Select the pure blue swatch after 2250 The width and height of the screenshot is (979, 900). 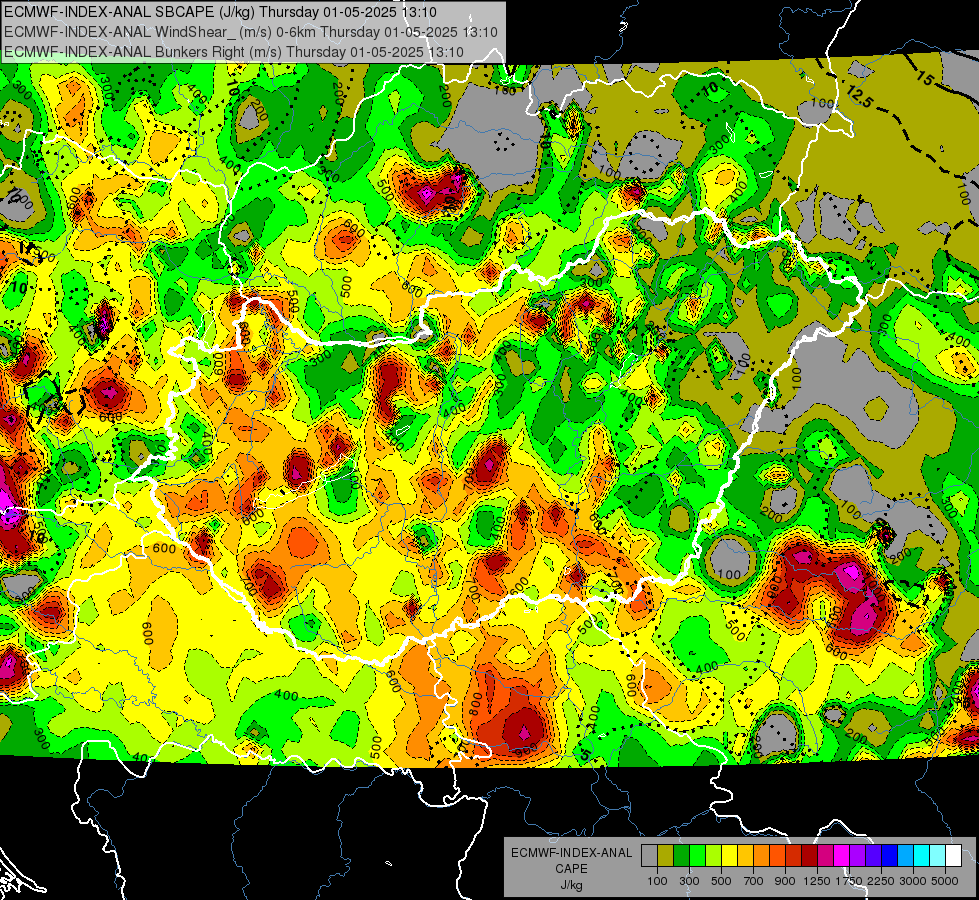890,855
